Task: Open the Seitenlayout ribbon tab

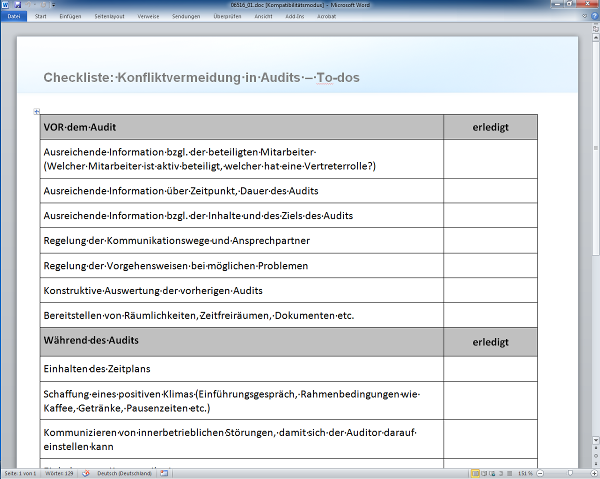Action: point(110,17)
